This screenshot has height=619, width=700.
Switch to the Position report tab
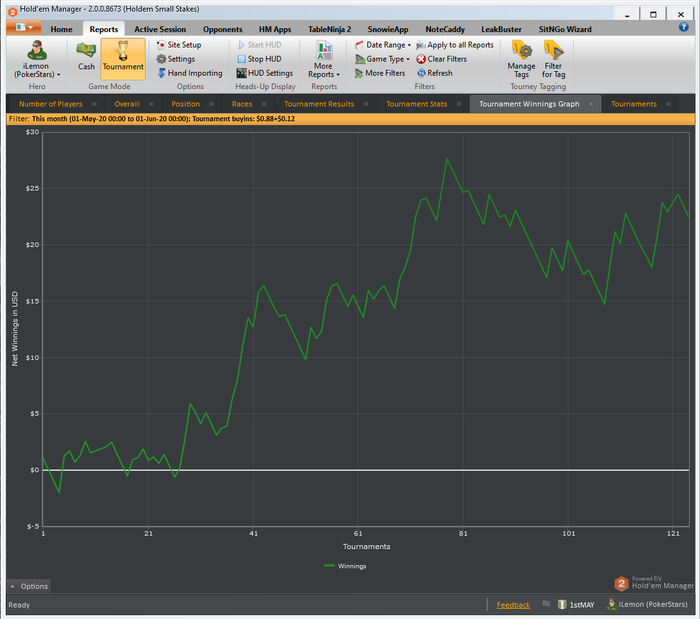tap(185, 104)
